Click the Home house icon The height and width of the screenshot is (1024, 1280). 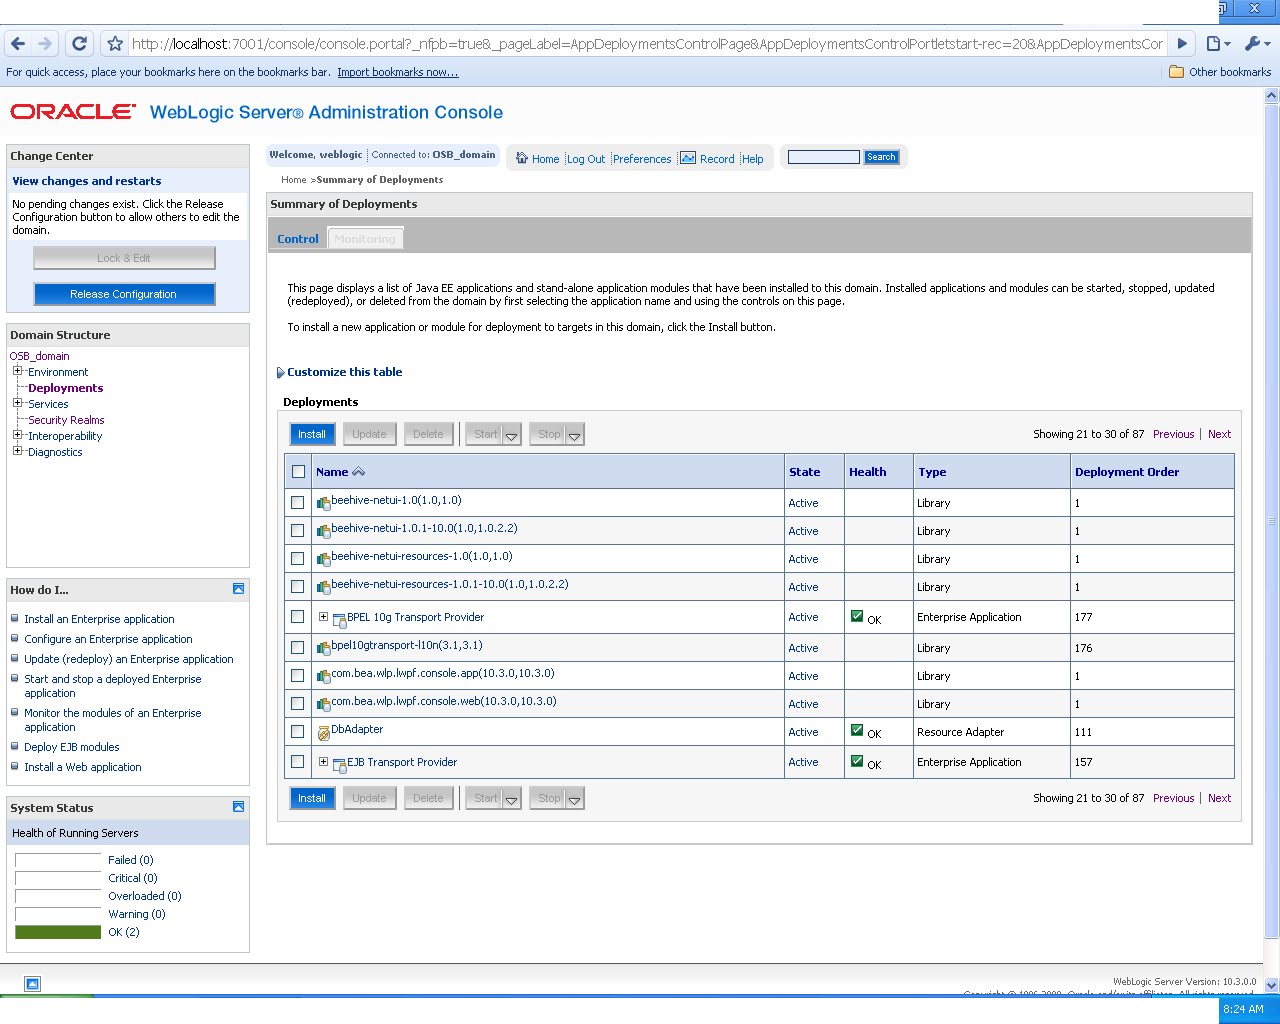[x=521, y=158]
